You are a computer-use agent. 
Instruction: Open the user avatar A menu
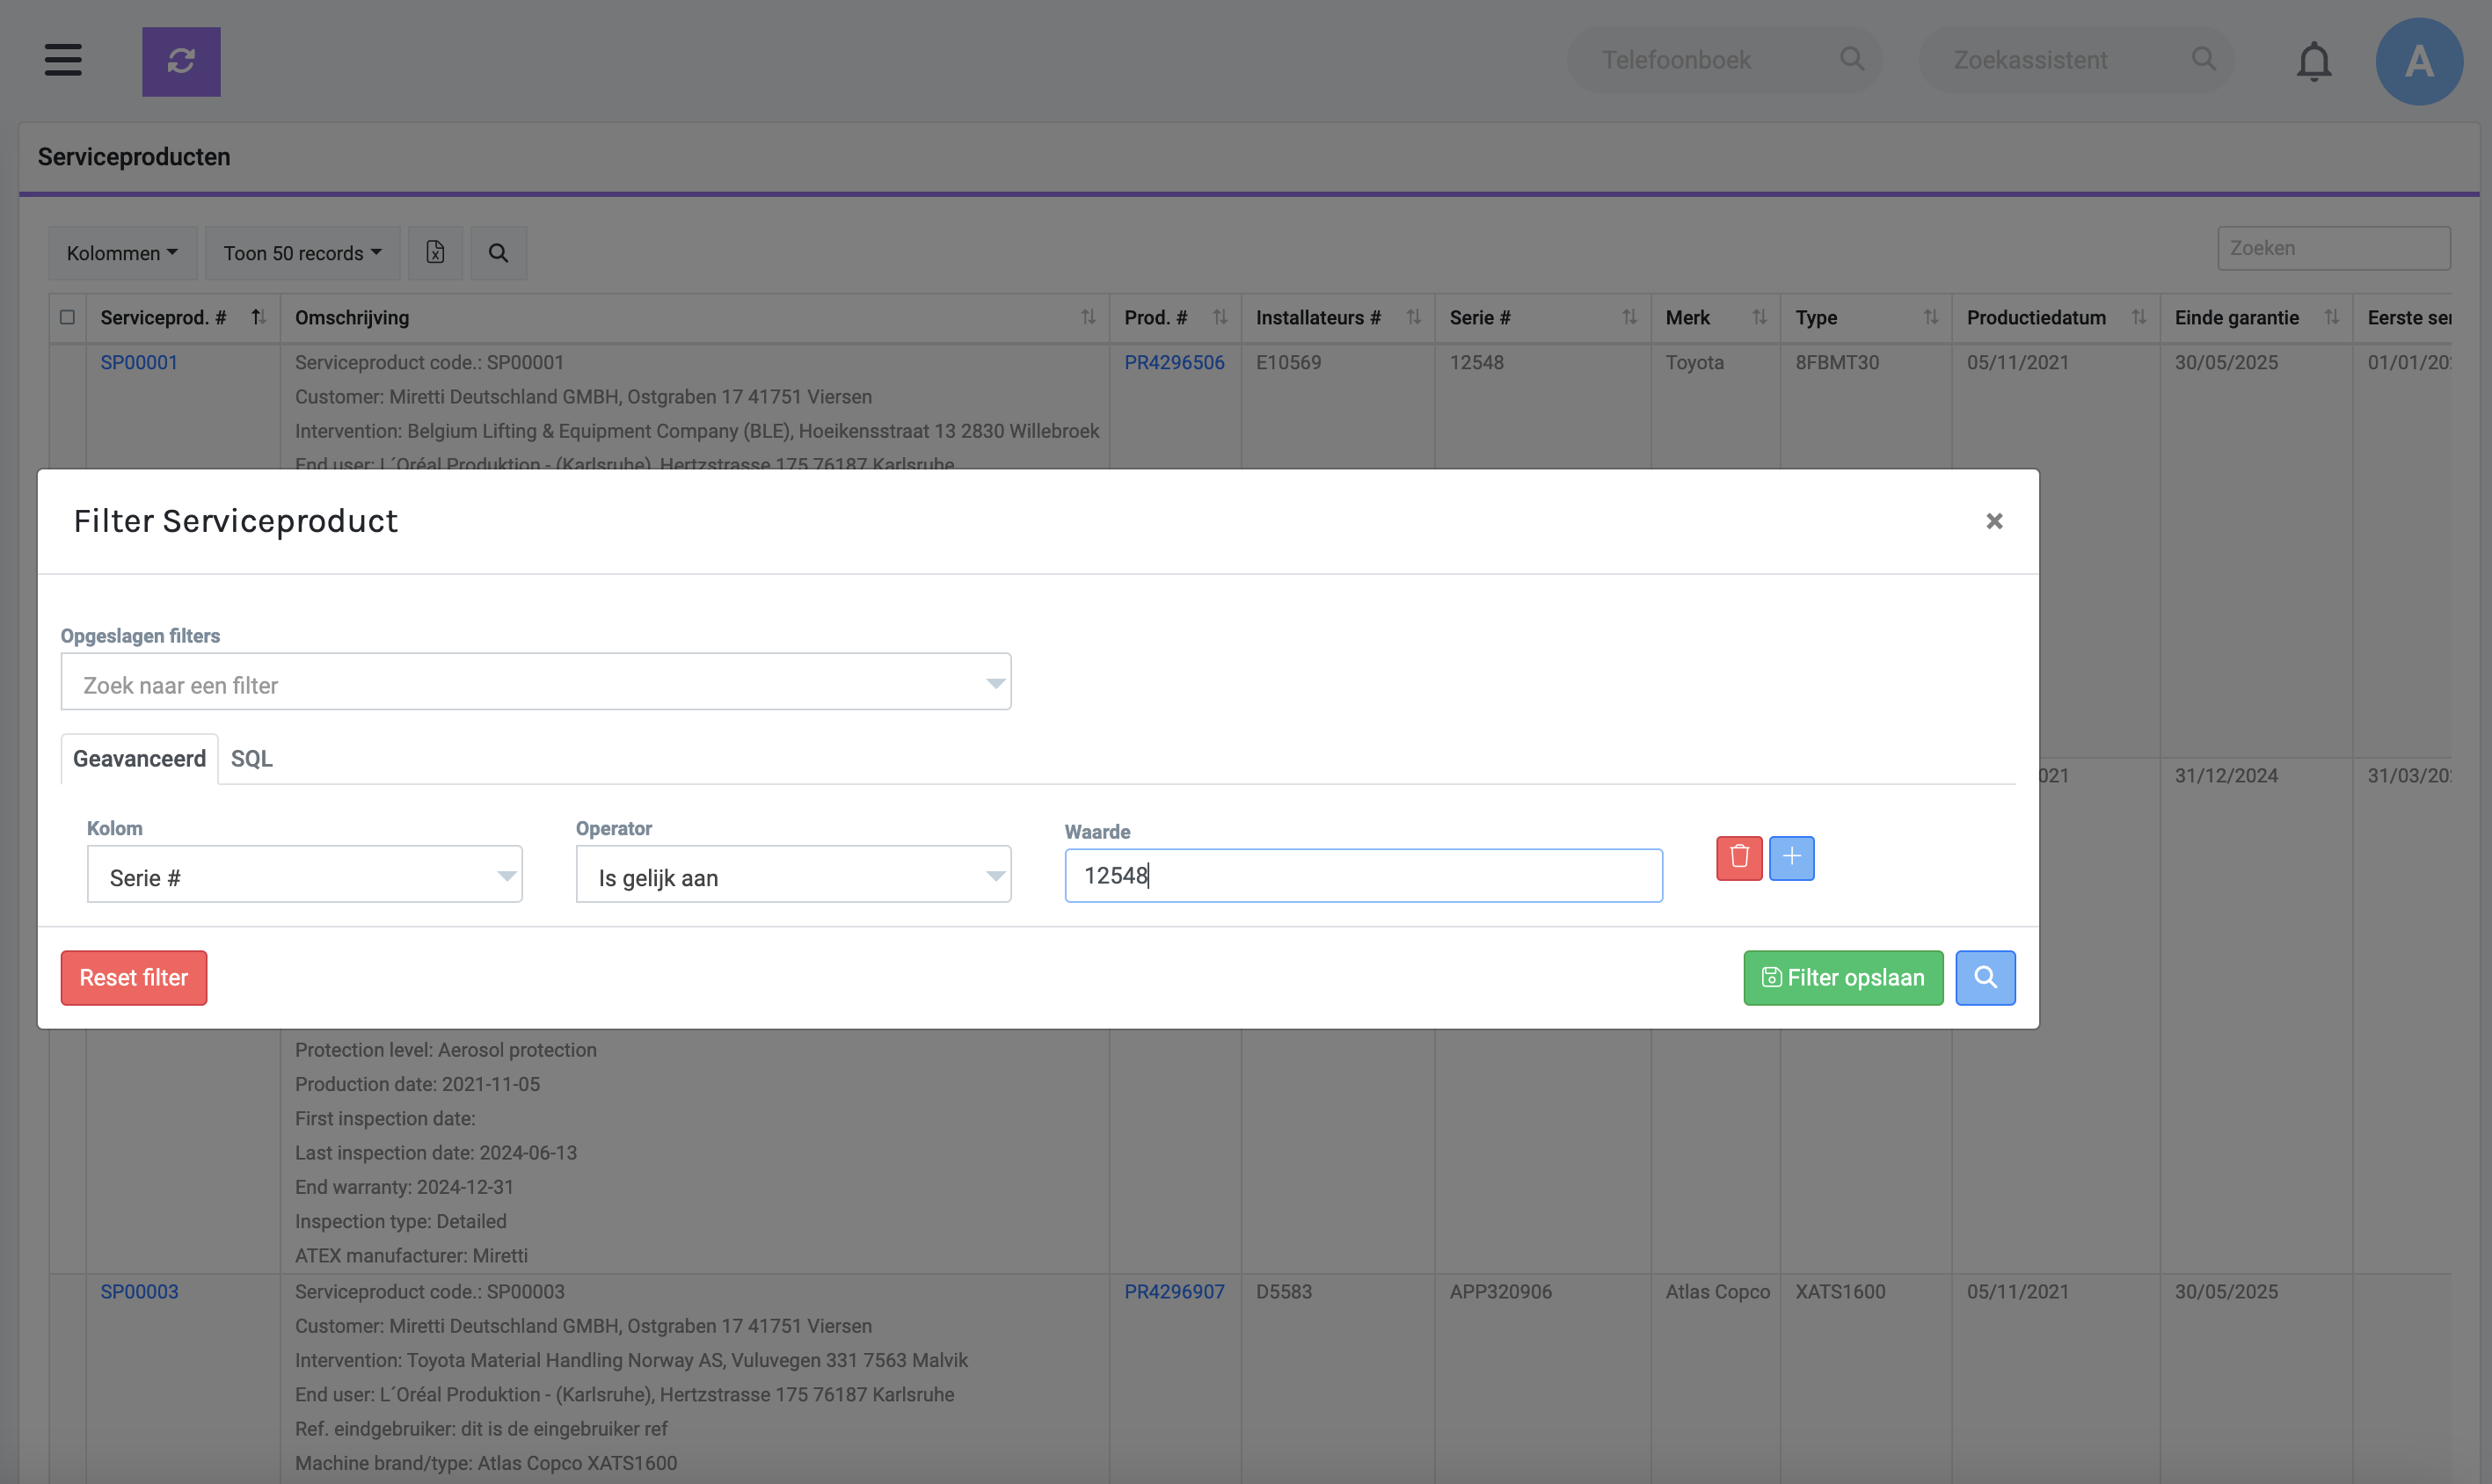point(2419,61)
